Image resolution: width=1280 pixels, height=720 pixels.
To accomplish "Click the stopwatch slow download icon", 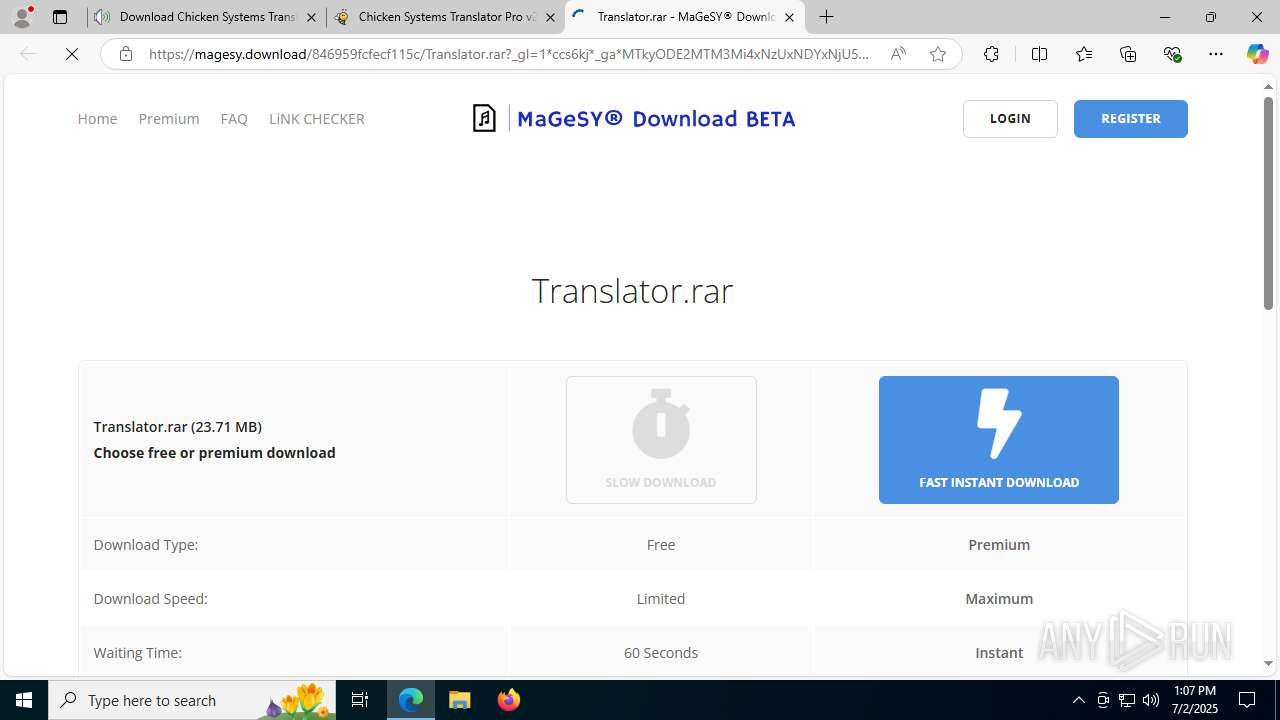I will (661, 423).
